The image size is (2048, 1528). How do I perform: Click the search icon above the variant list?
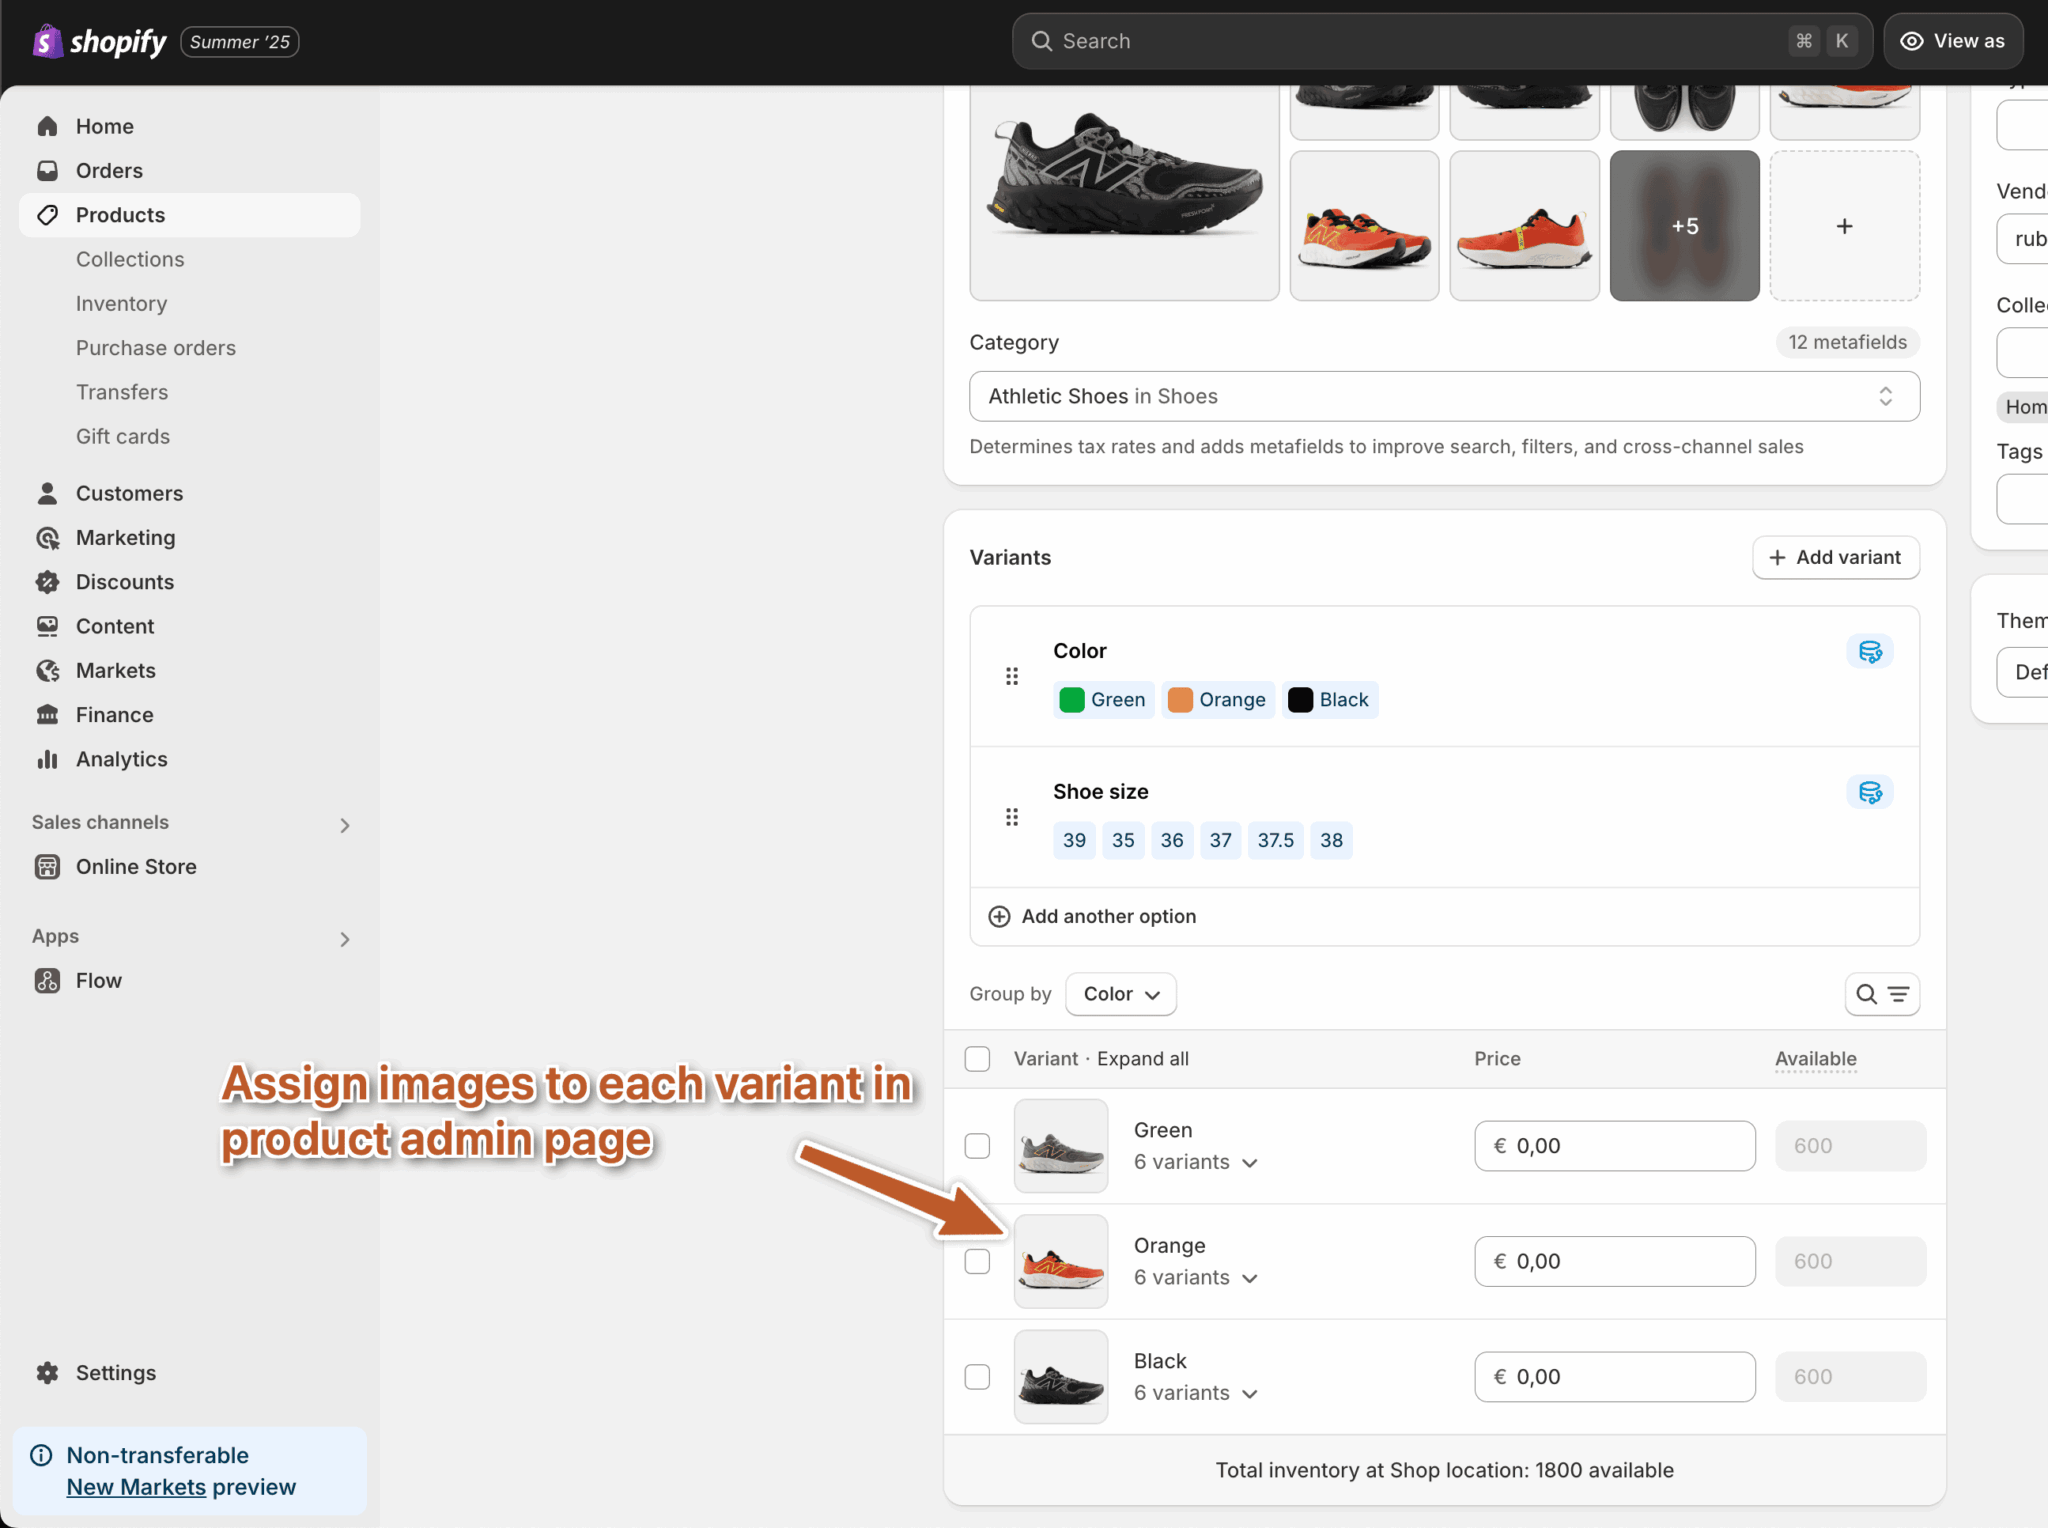click(x=1866, y=994)
